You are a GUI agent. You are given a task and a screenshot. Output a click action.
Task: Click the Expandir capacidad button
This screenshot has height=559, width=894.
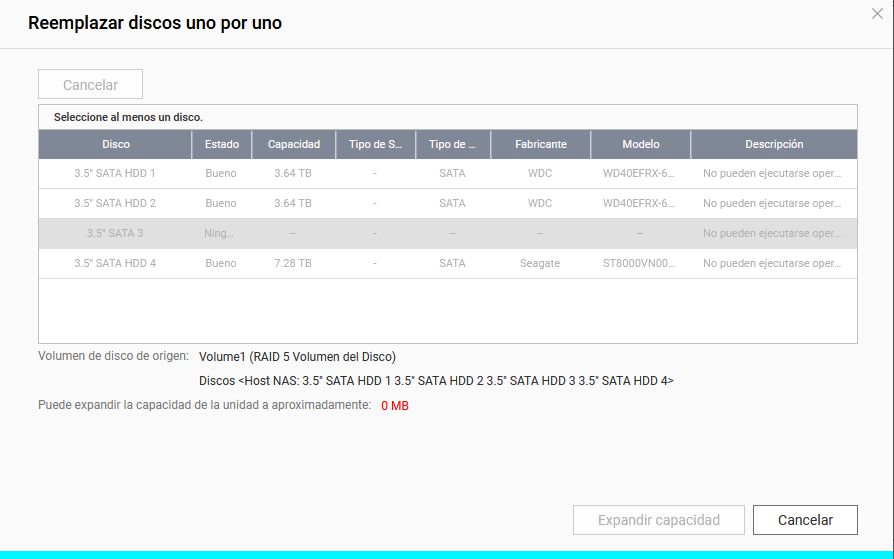658,520
